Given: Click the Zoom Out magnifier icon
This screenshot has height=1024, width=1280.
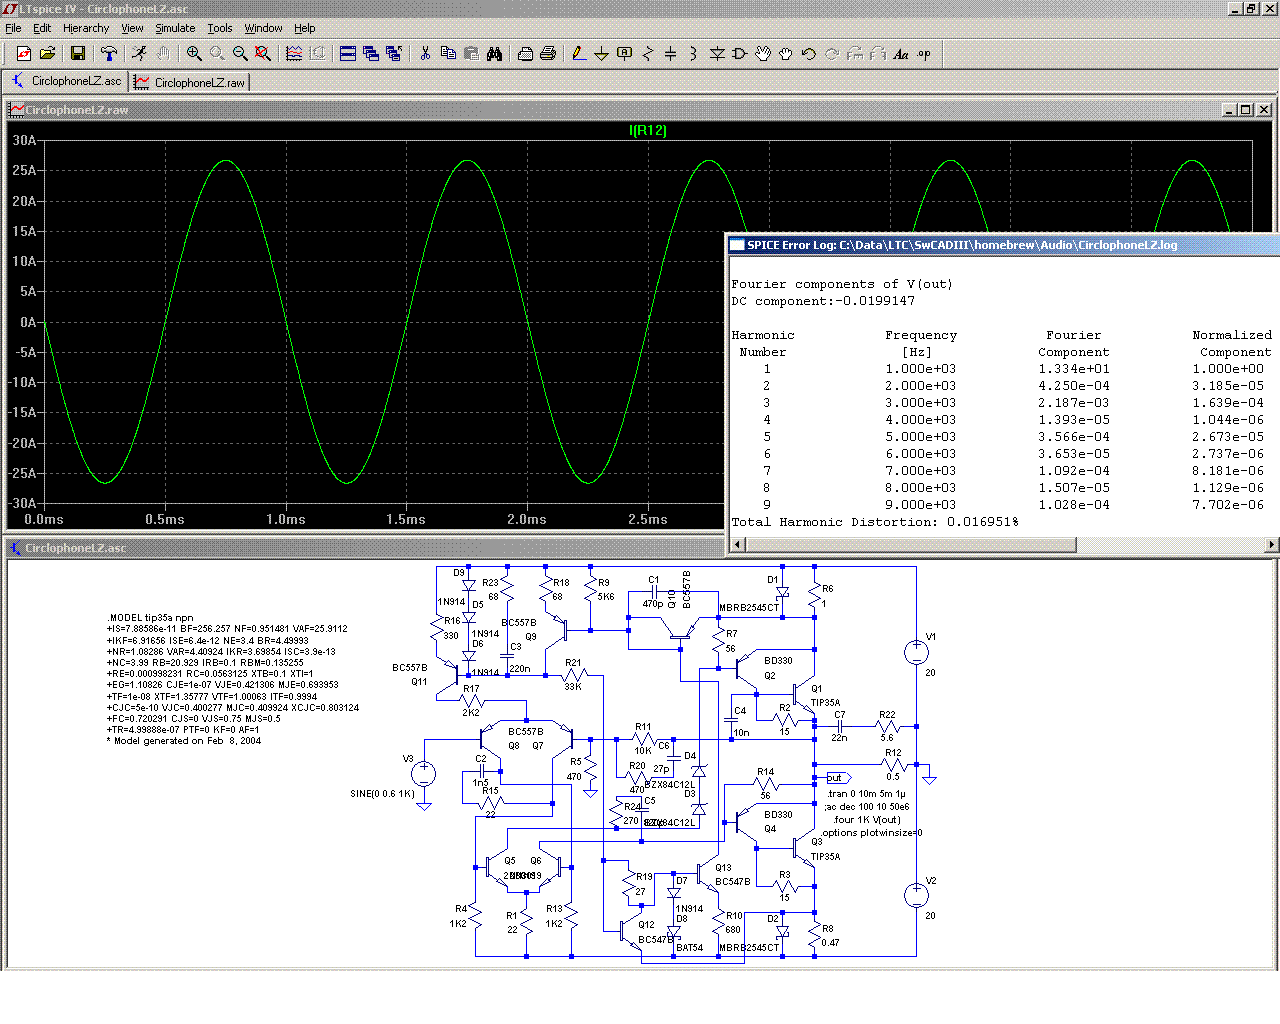Looking at the screenshot, I should 240,54.
